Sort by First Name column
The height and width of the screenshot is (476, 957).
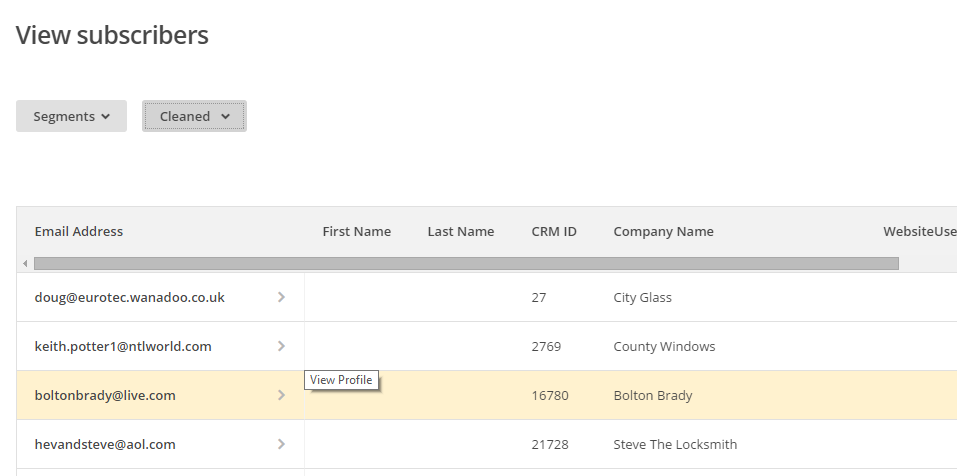(356, 231)
